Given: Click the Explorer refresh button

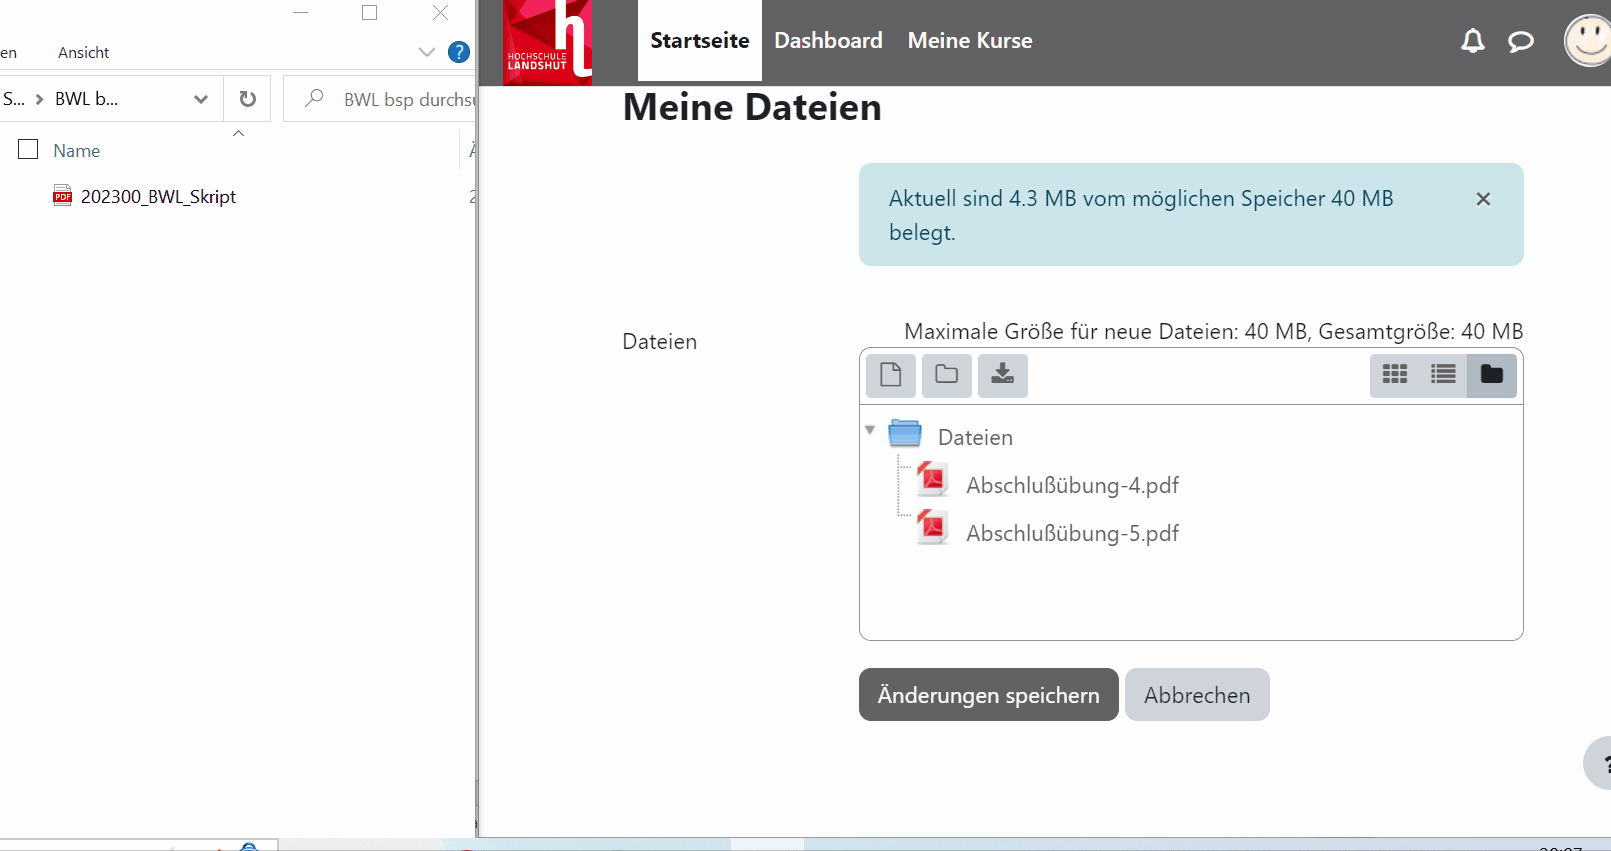Looking at the screenshot, I should click(247, 99).
